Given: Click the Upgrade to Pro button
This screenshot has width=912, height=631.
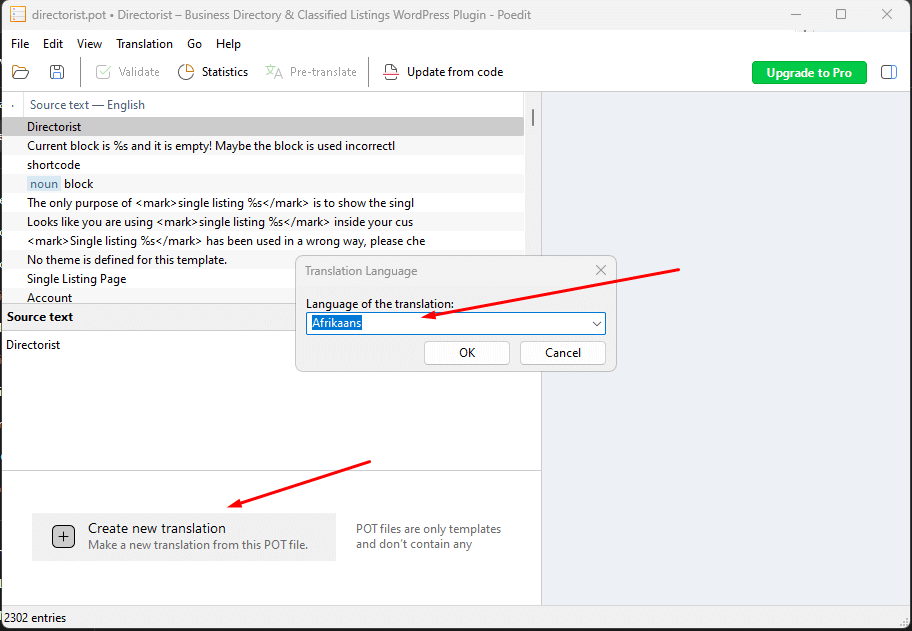Looking at the screenshot, I should (x=809, y=72).
